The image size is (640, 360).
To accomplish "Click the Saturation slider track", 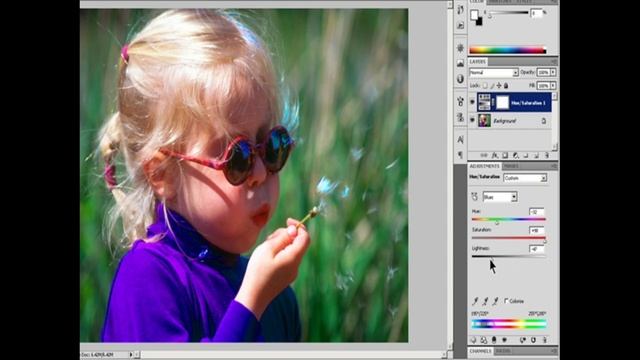I will pyautogui.click(x=509, y=238).
